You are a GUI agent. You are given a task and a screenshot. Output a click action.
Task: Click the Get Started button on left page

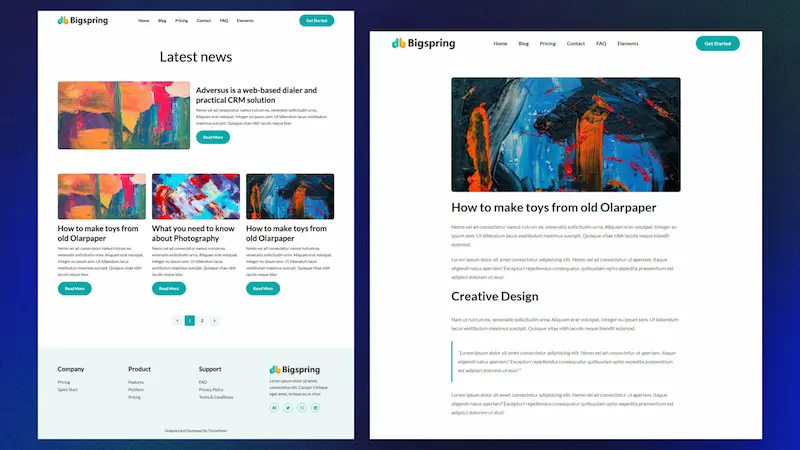coord(316,20)
